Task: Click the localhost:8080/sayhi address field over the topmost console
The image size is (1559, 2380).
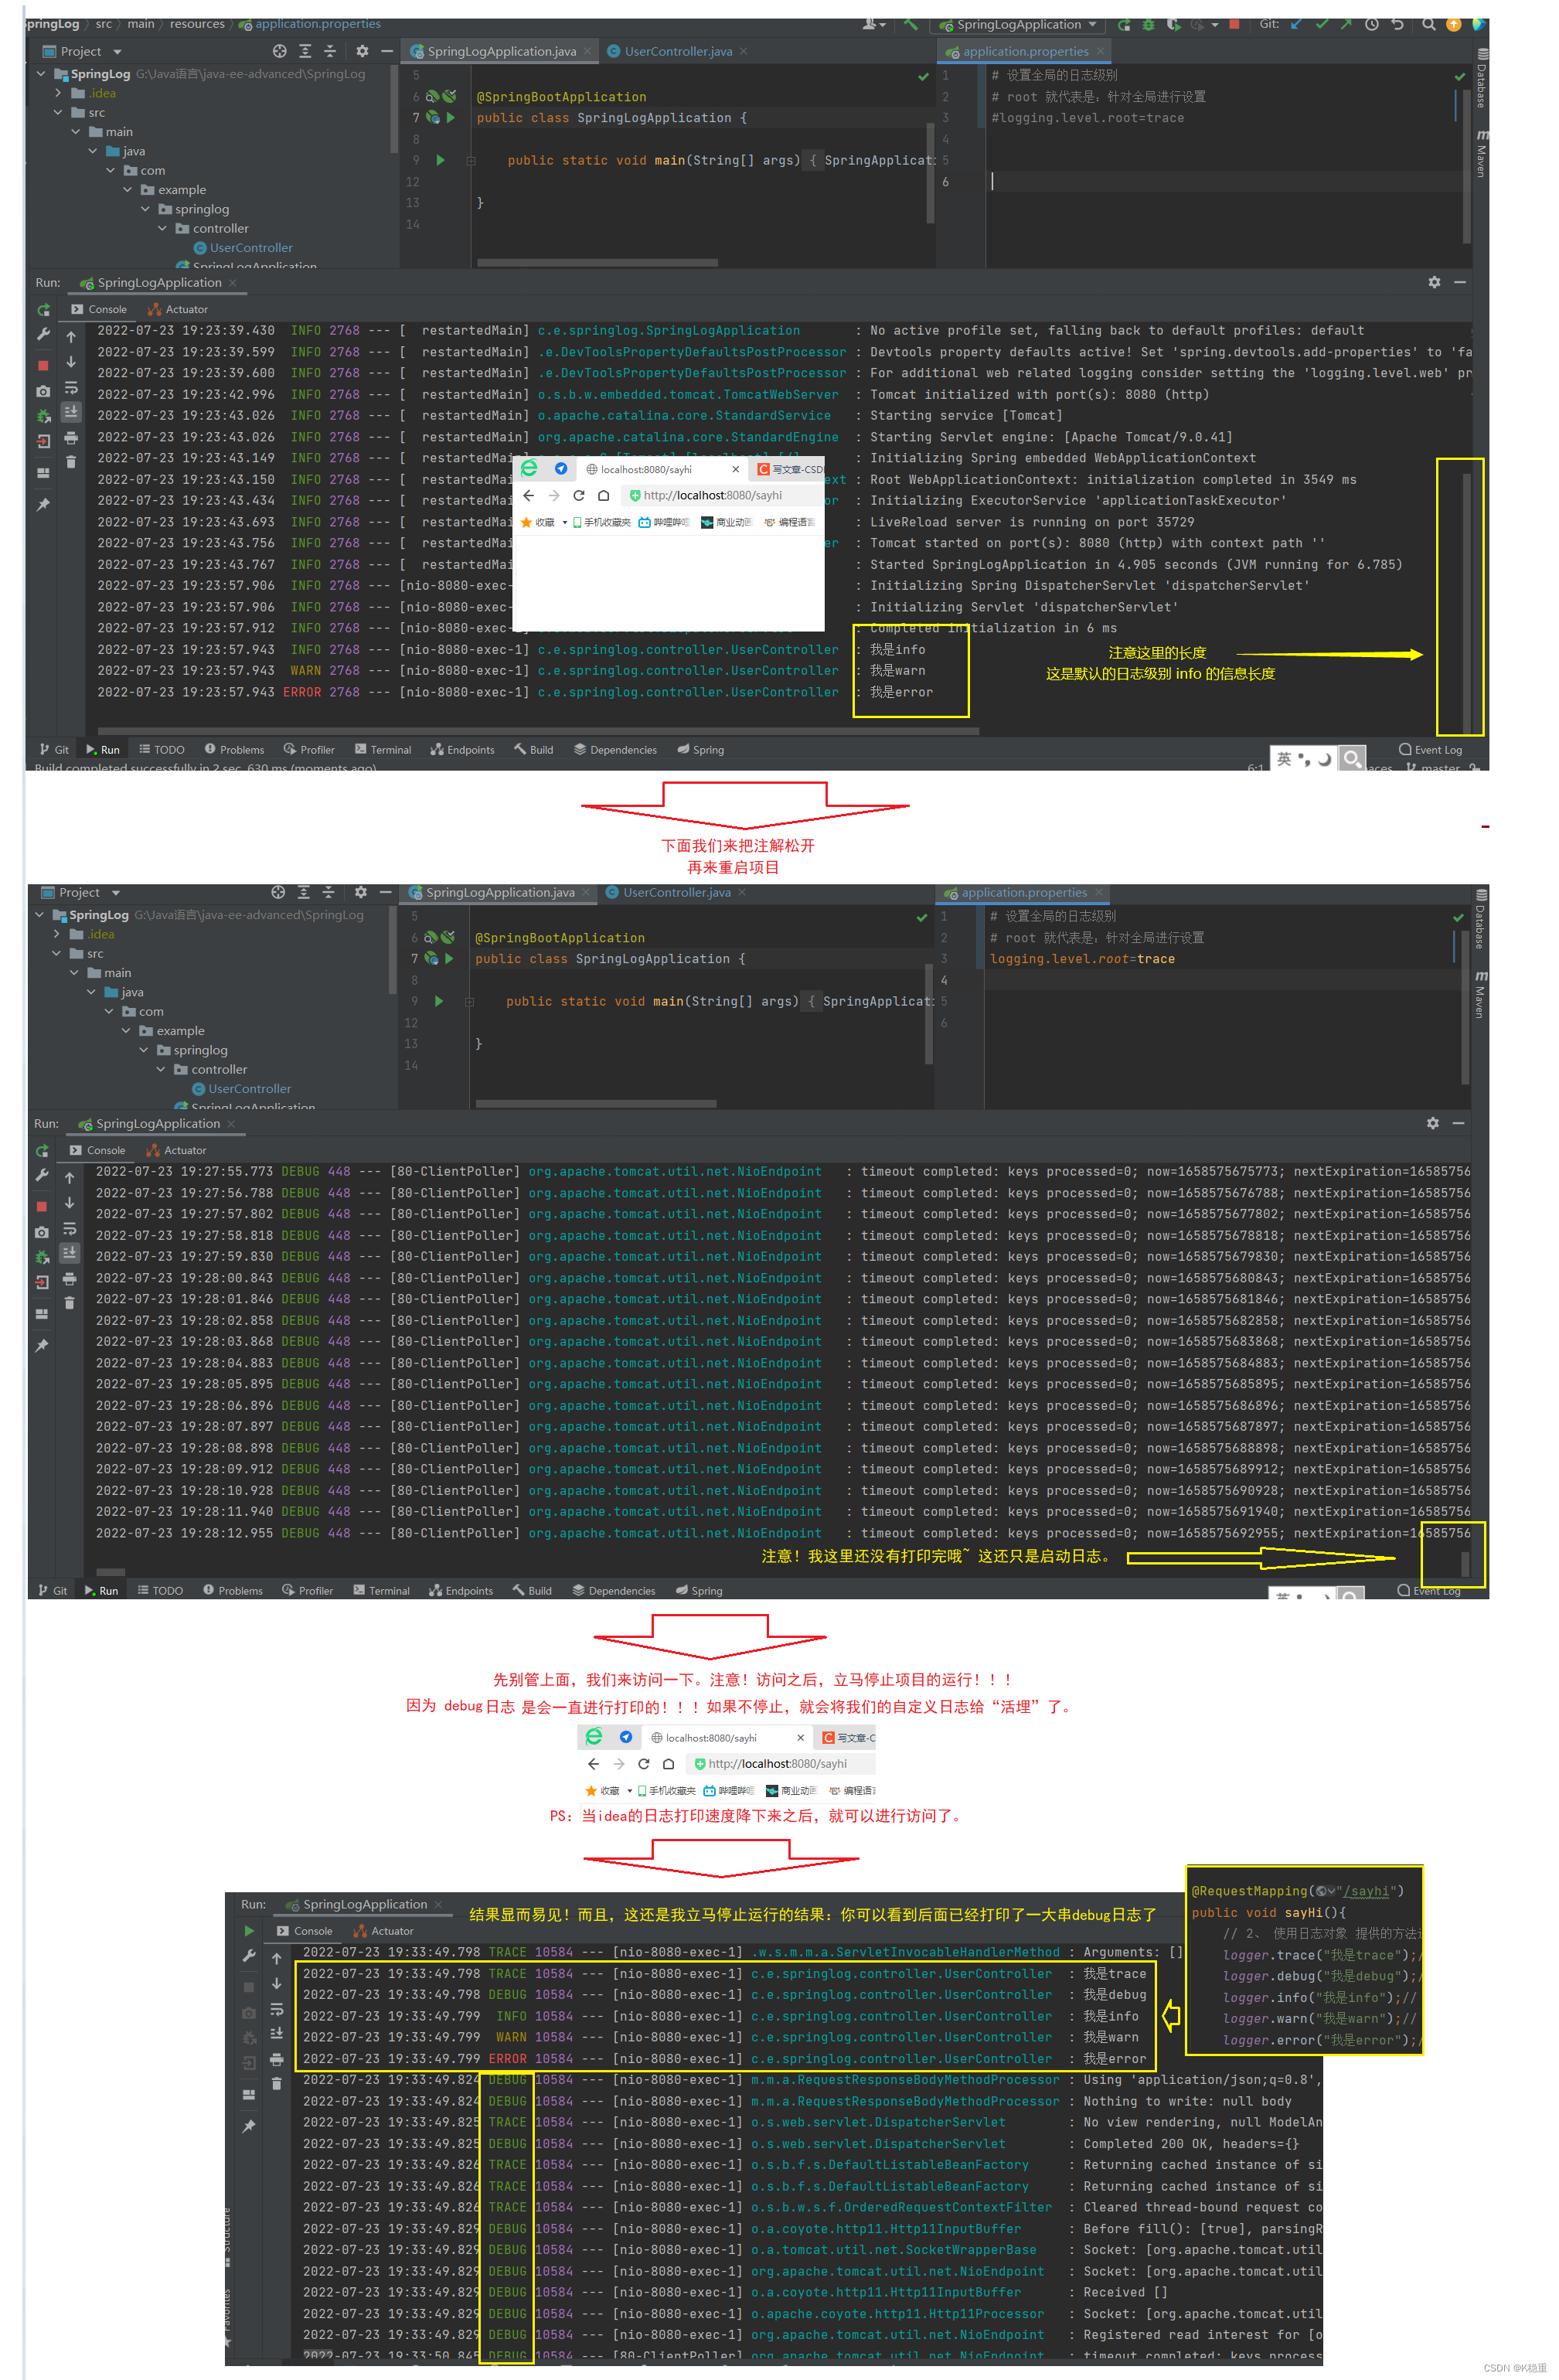Action: [x=712, y=495]
